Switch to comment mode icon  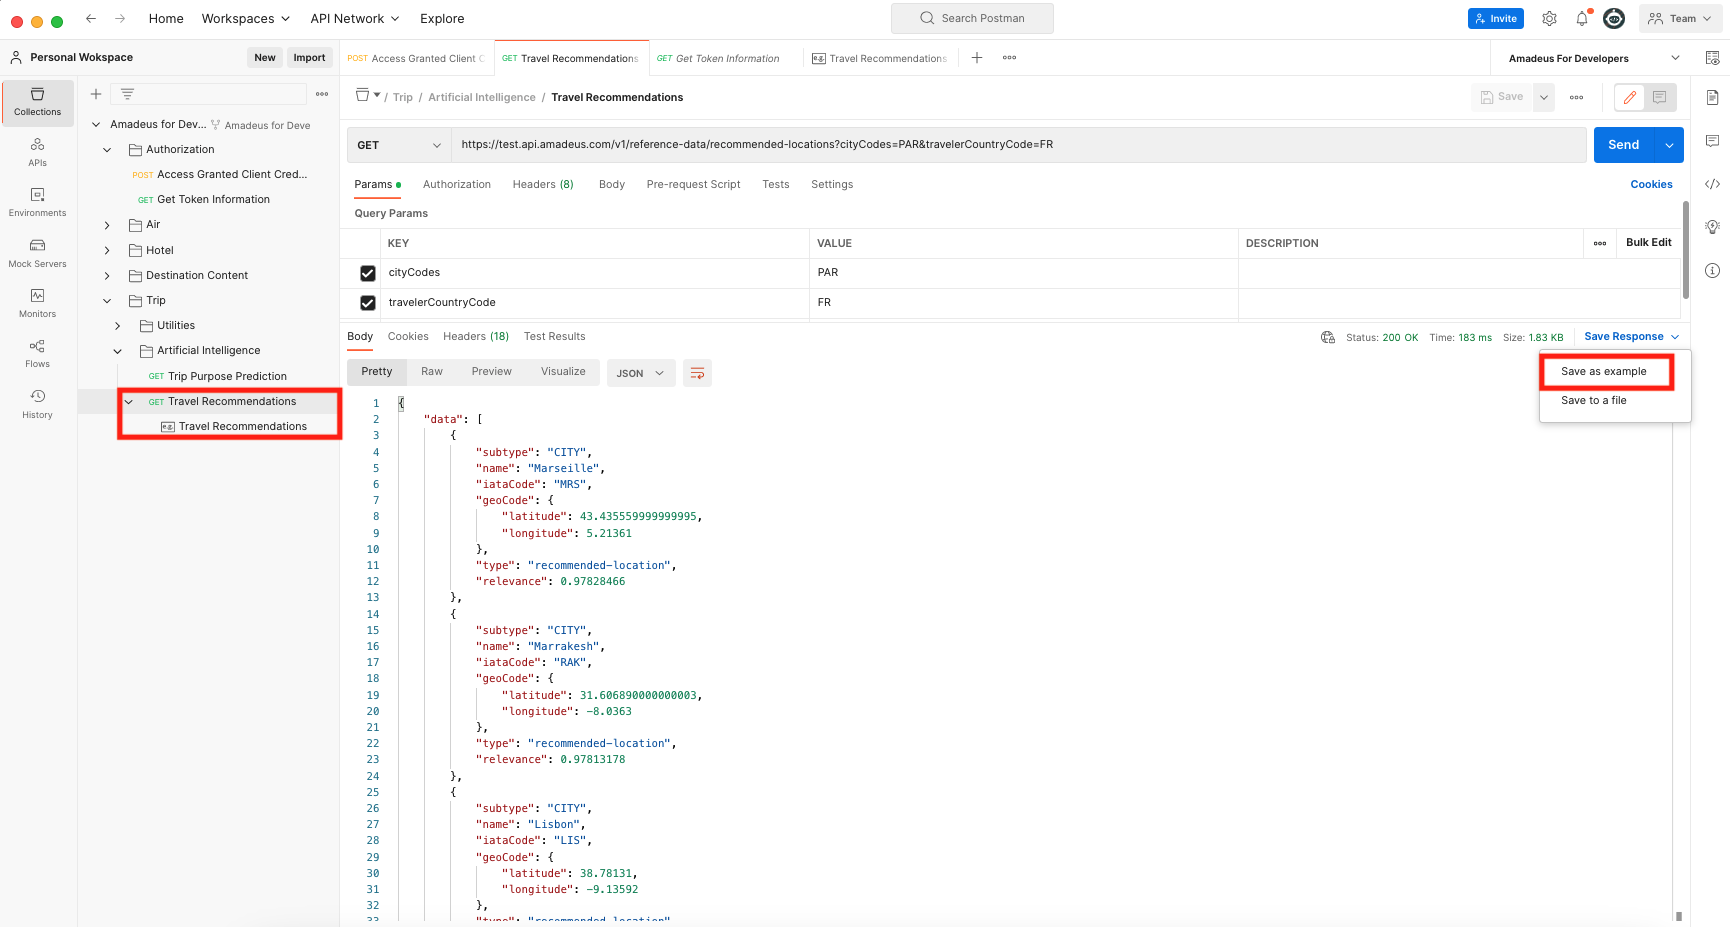(x=1660, y=97)
